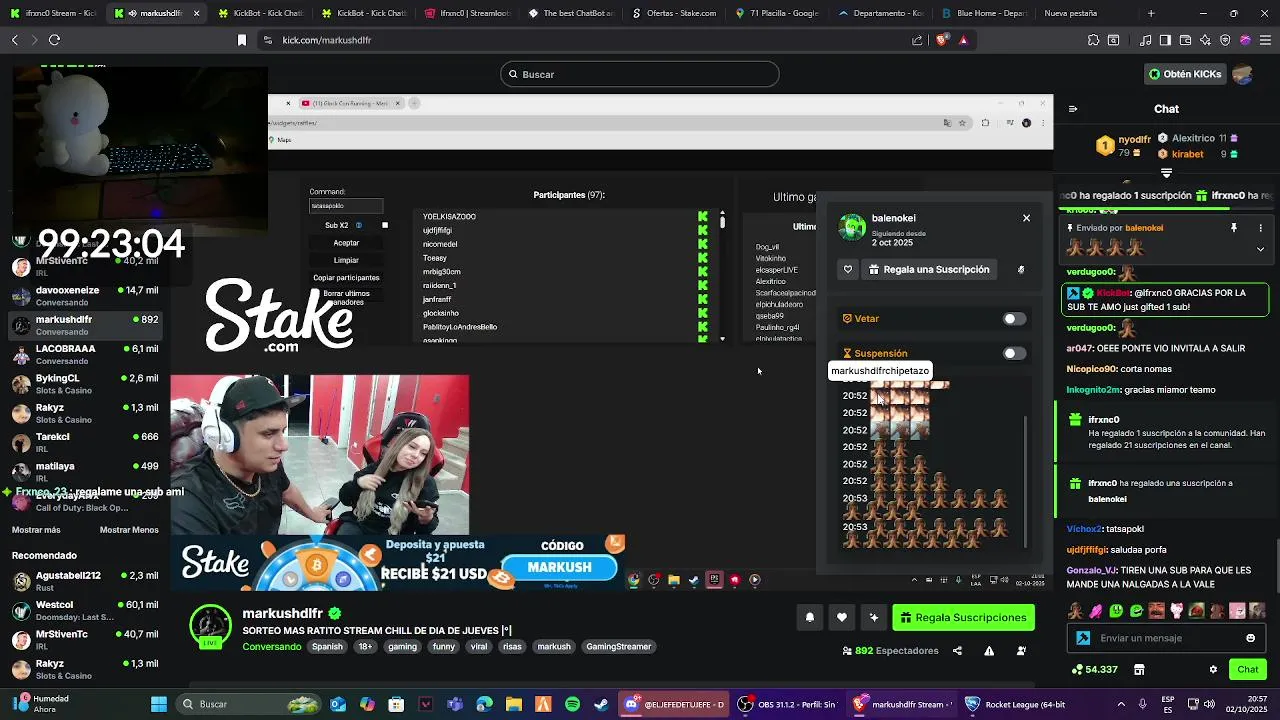Viewport: 1280px width, 720px height.
Task: Show hidden system tray icons
Action: (x=1120, y=705)
